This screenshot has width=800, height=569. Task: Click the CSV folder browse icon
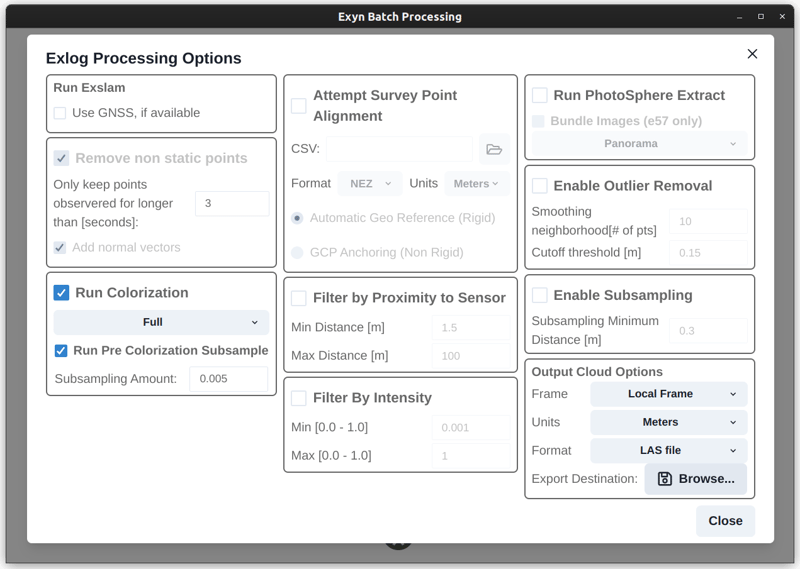click(x=494, y=149)
